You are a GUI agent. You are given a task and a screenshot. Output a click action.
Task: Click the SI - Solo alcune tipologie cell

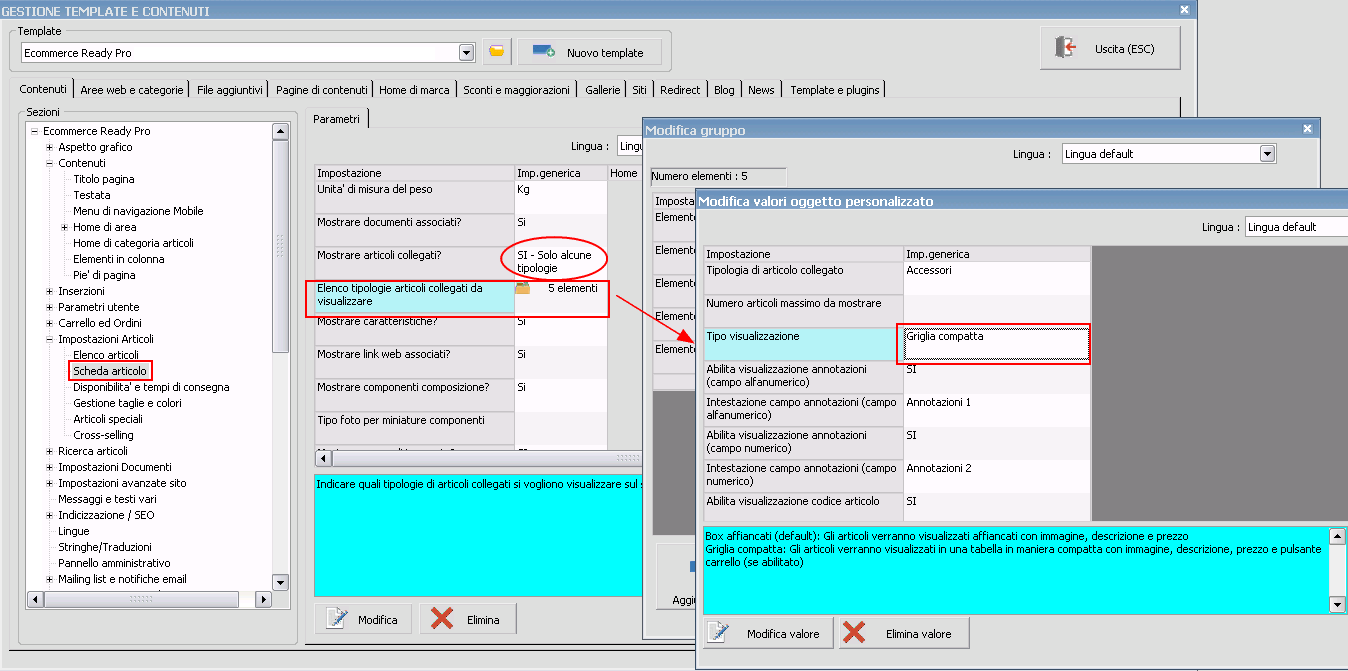560,263
